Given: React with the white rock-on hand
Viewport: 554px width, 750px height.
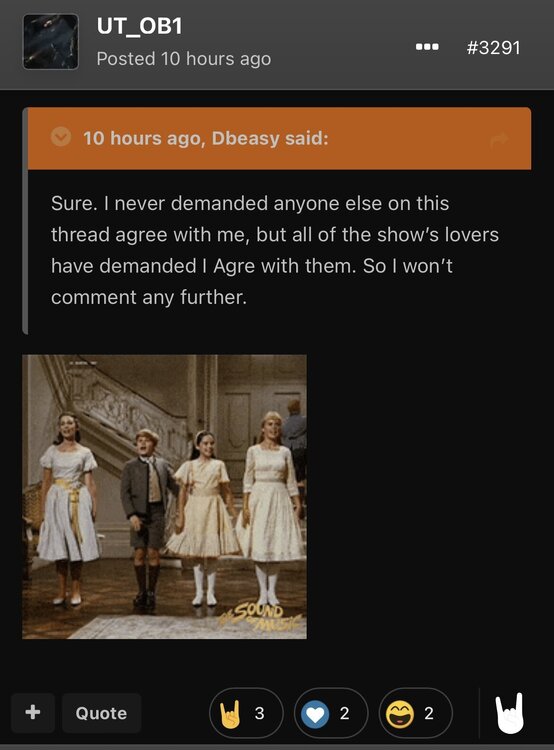Looking at the screenshot, I should coord(510,713).
